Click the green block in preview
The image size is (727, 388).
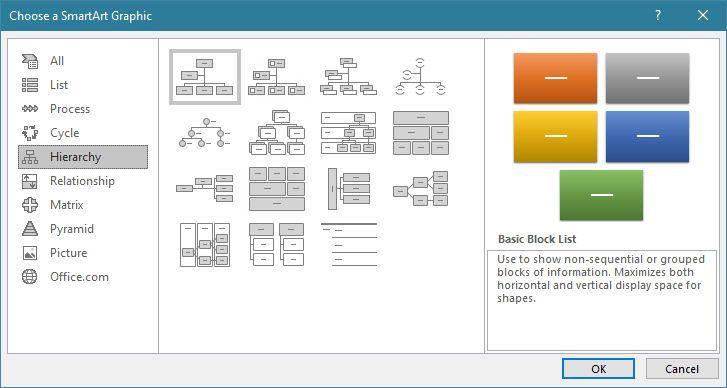[x=601, y=195]
